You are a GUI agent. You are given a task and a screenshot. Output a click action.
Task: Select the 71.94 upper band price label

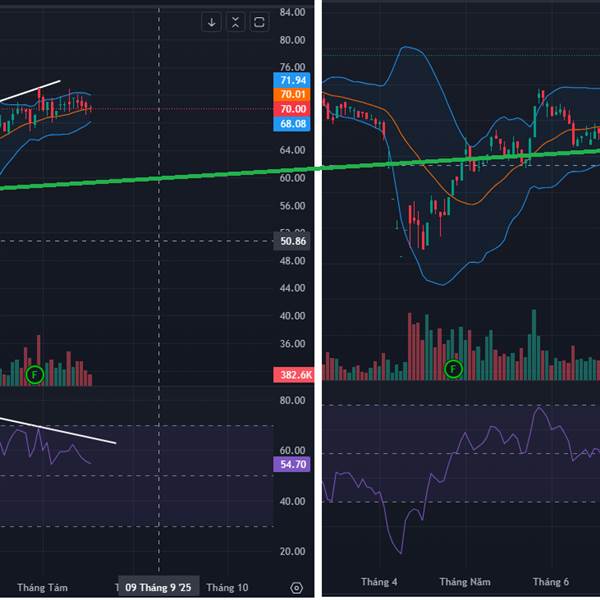[x=292, y=80]
